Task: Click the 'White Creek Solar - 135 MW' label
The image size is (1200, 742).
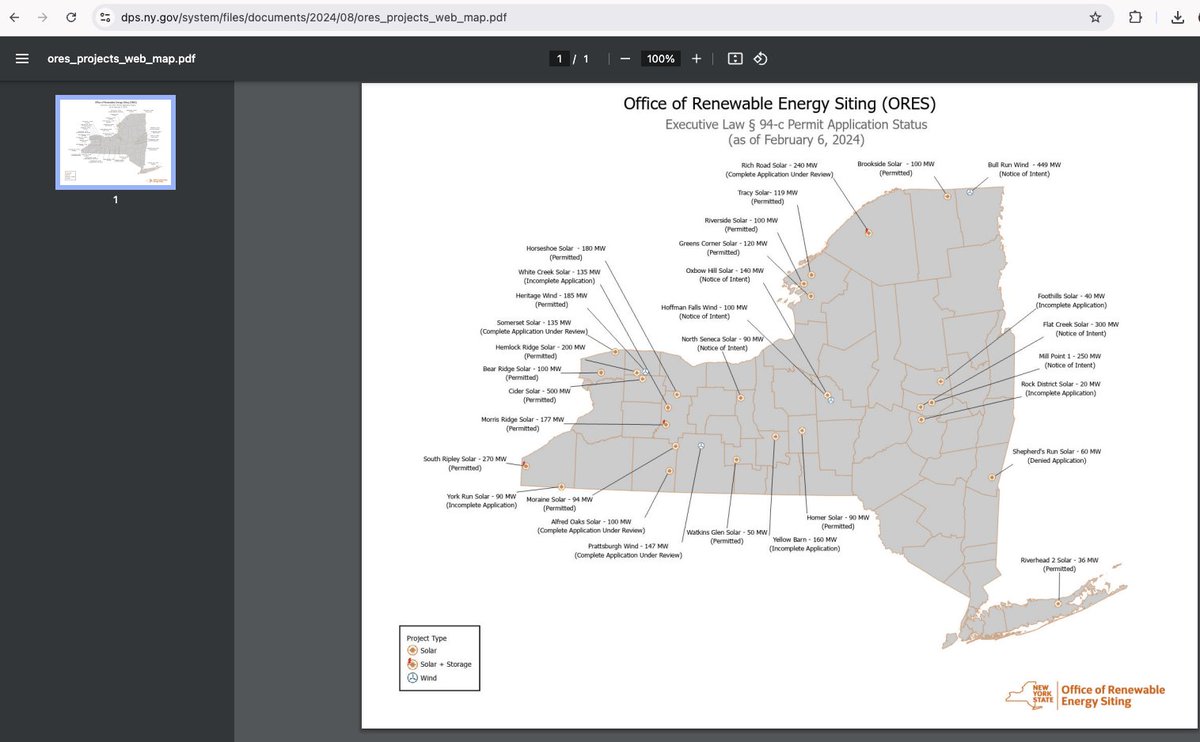Action: click(559, 272)
